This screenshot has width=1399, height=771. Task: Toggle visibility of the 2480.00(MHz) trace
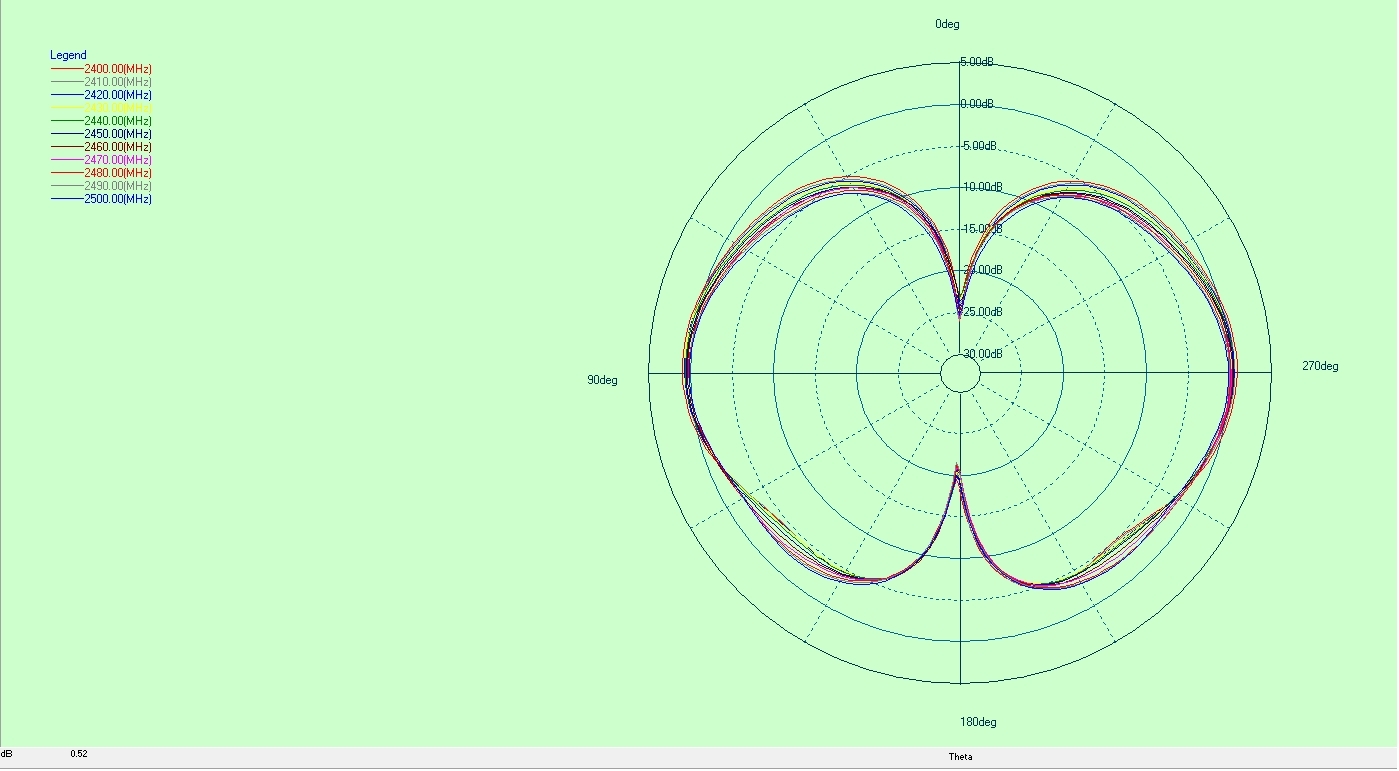(118, 173)
